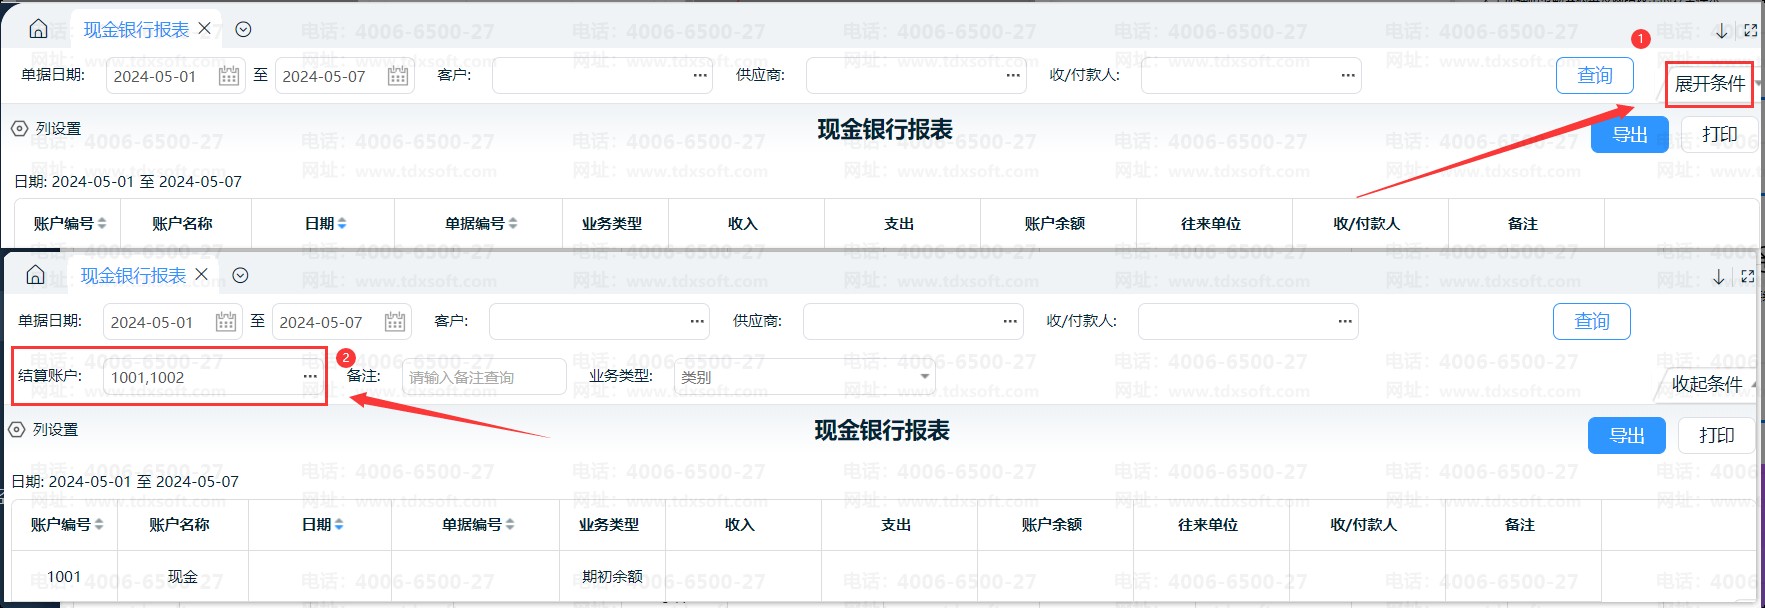The height and width of the screenshot is (608, 1765).
Task: Select the 现金银行报表 tab in the upper panel
Action: pyautogui.click(x=136, y=30)
